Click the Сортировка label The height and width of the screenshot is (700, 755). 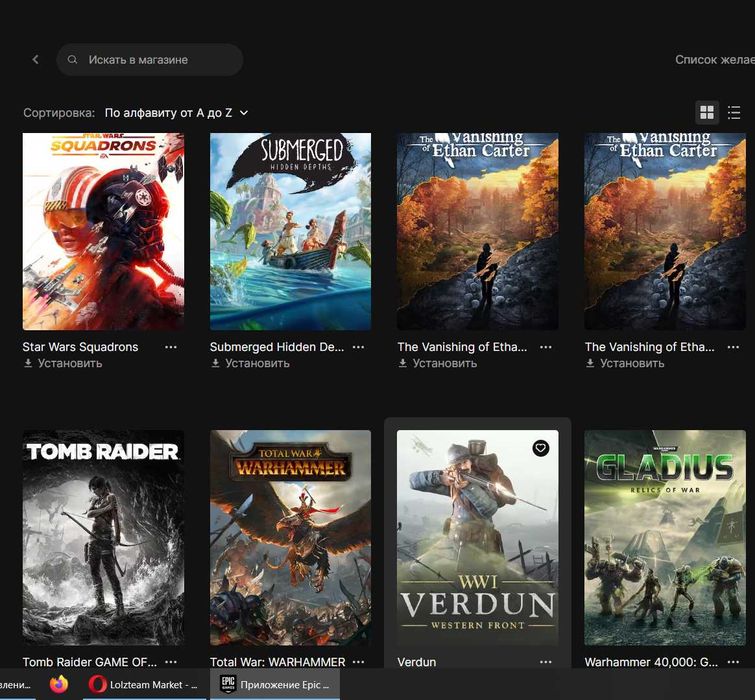59,113
